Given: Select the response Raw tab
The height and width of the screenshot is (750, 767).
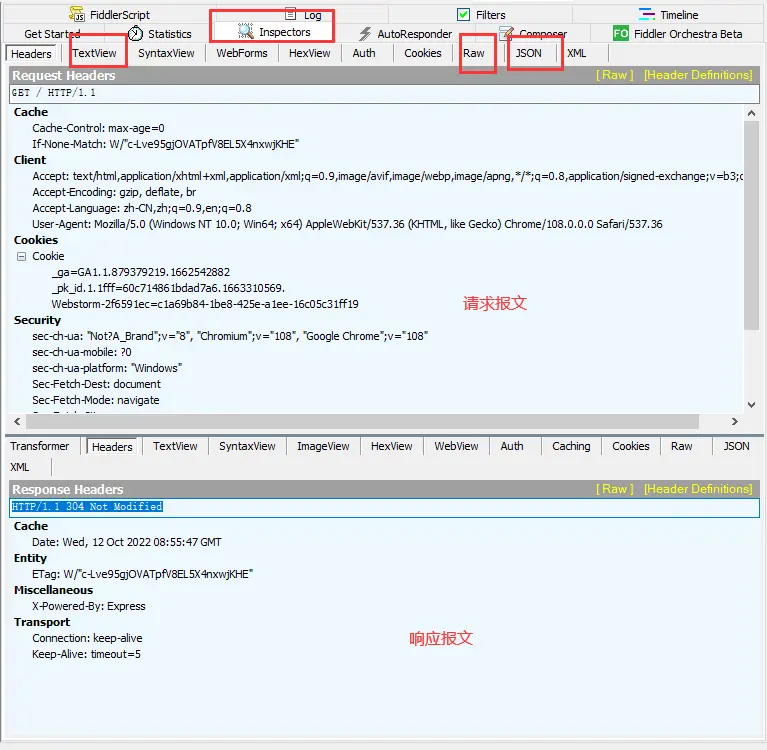Looking at the screenshot, I should pos(681,446).
